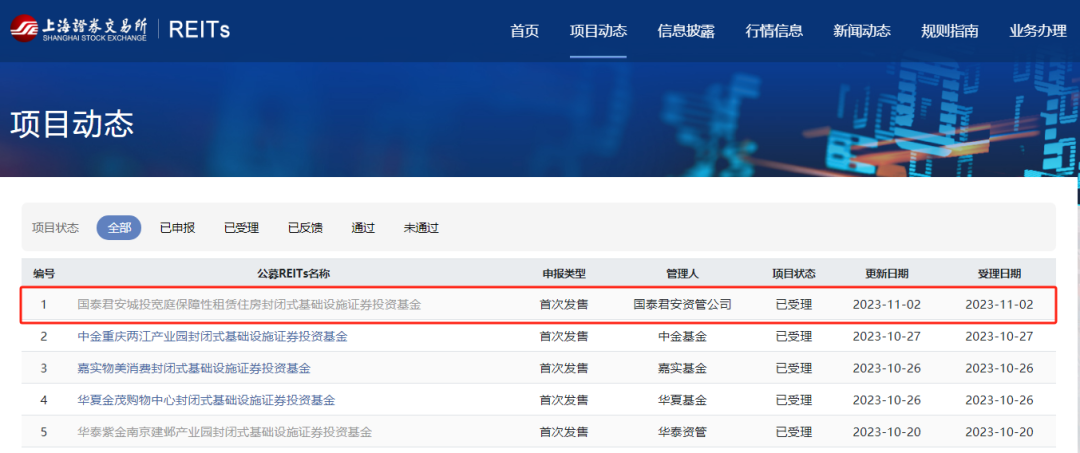
Task: Click manager cell 嘉实基金
Action: click(683, 368)
